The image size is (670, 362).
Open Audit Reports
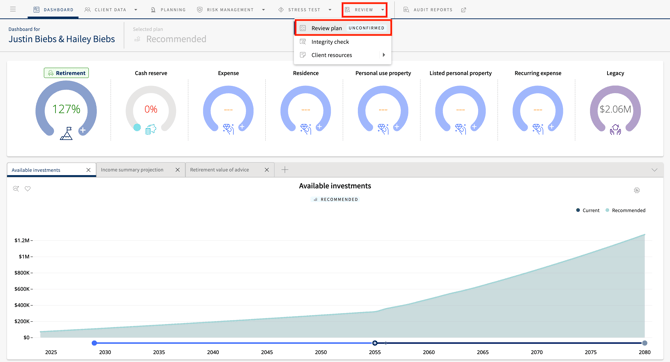[428, 9]
